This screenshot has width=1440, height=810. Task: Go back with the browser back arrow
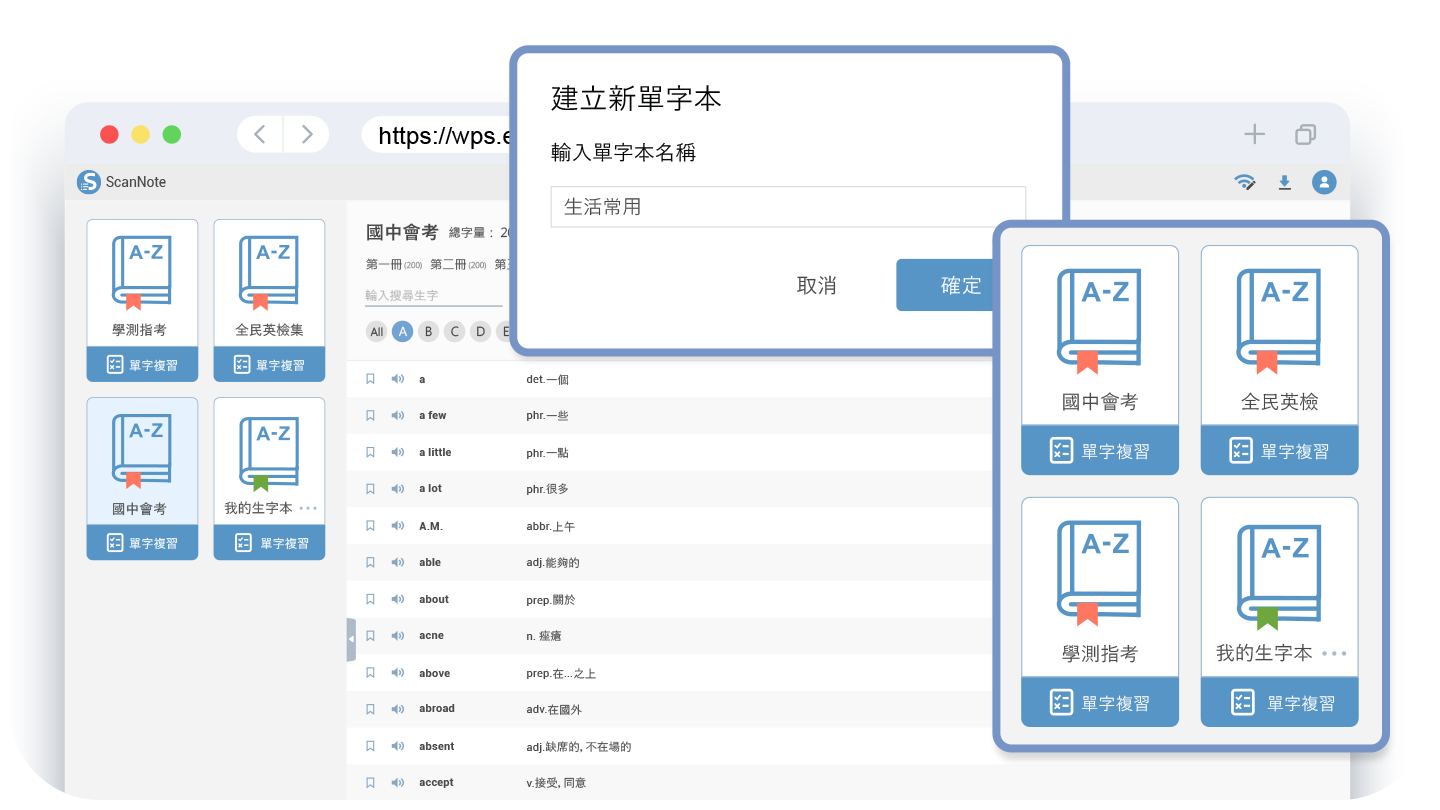point(260,134)
